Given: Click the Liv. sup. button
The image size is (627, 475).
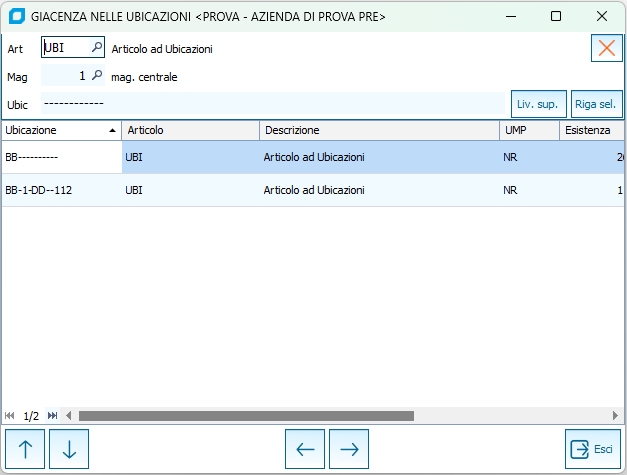Looking at the screenshot, I should coord(539,104).
